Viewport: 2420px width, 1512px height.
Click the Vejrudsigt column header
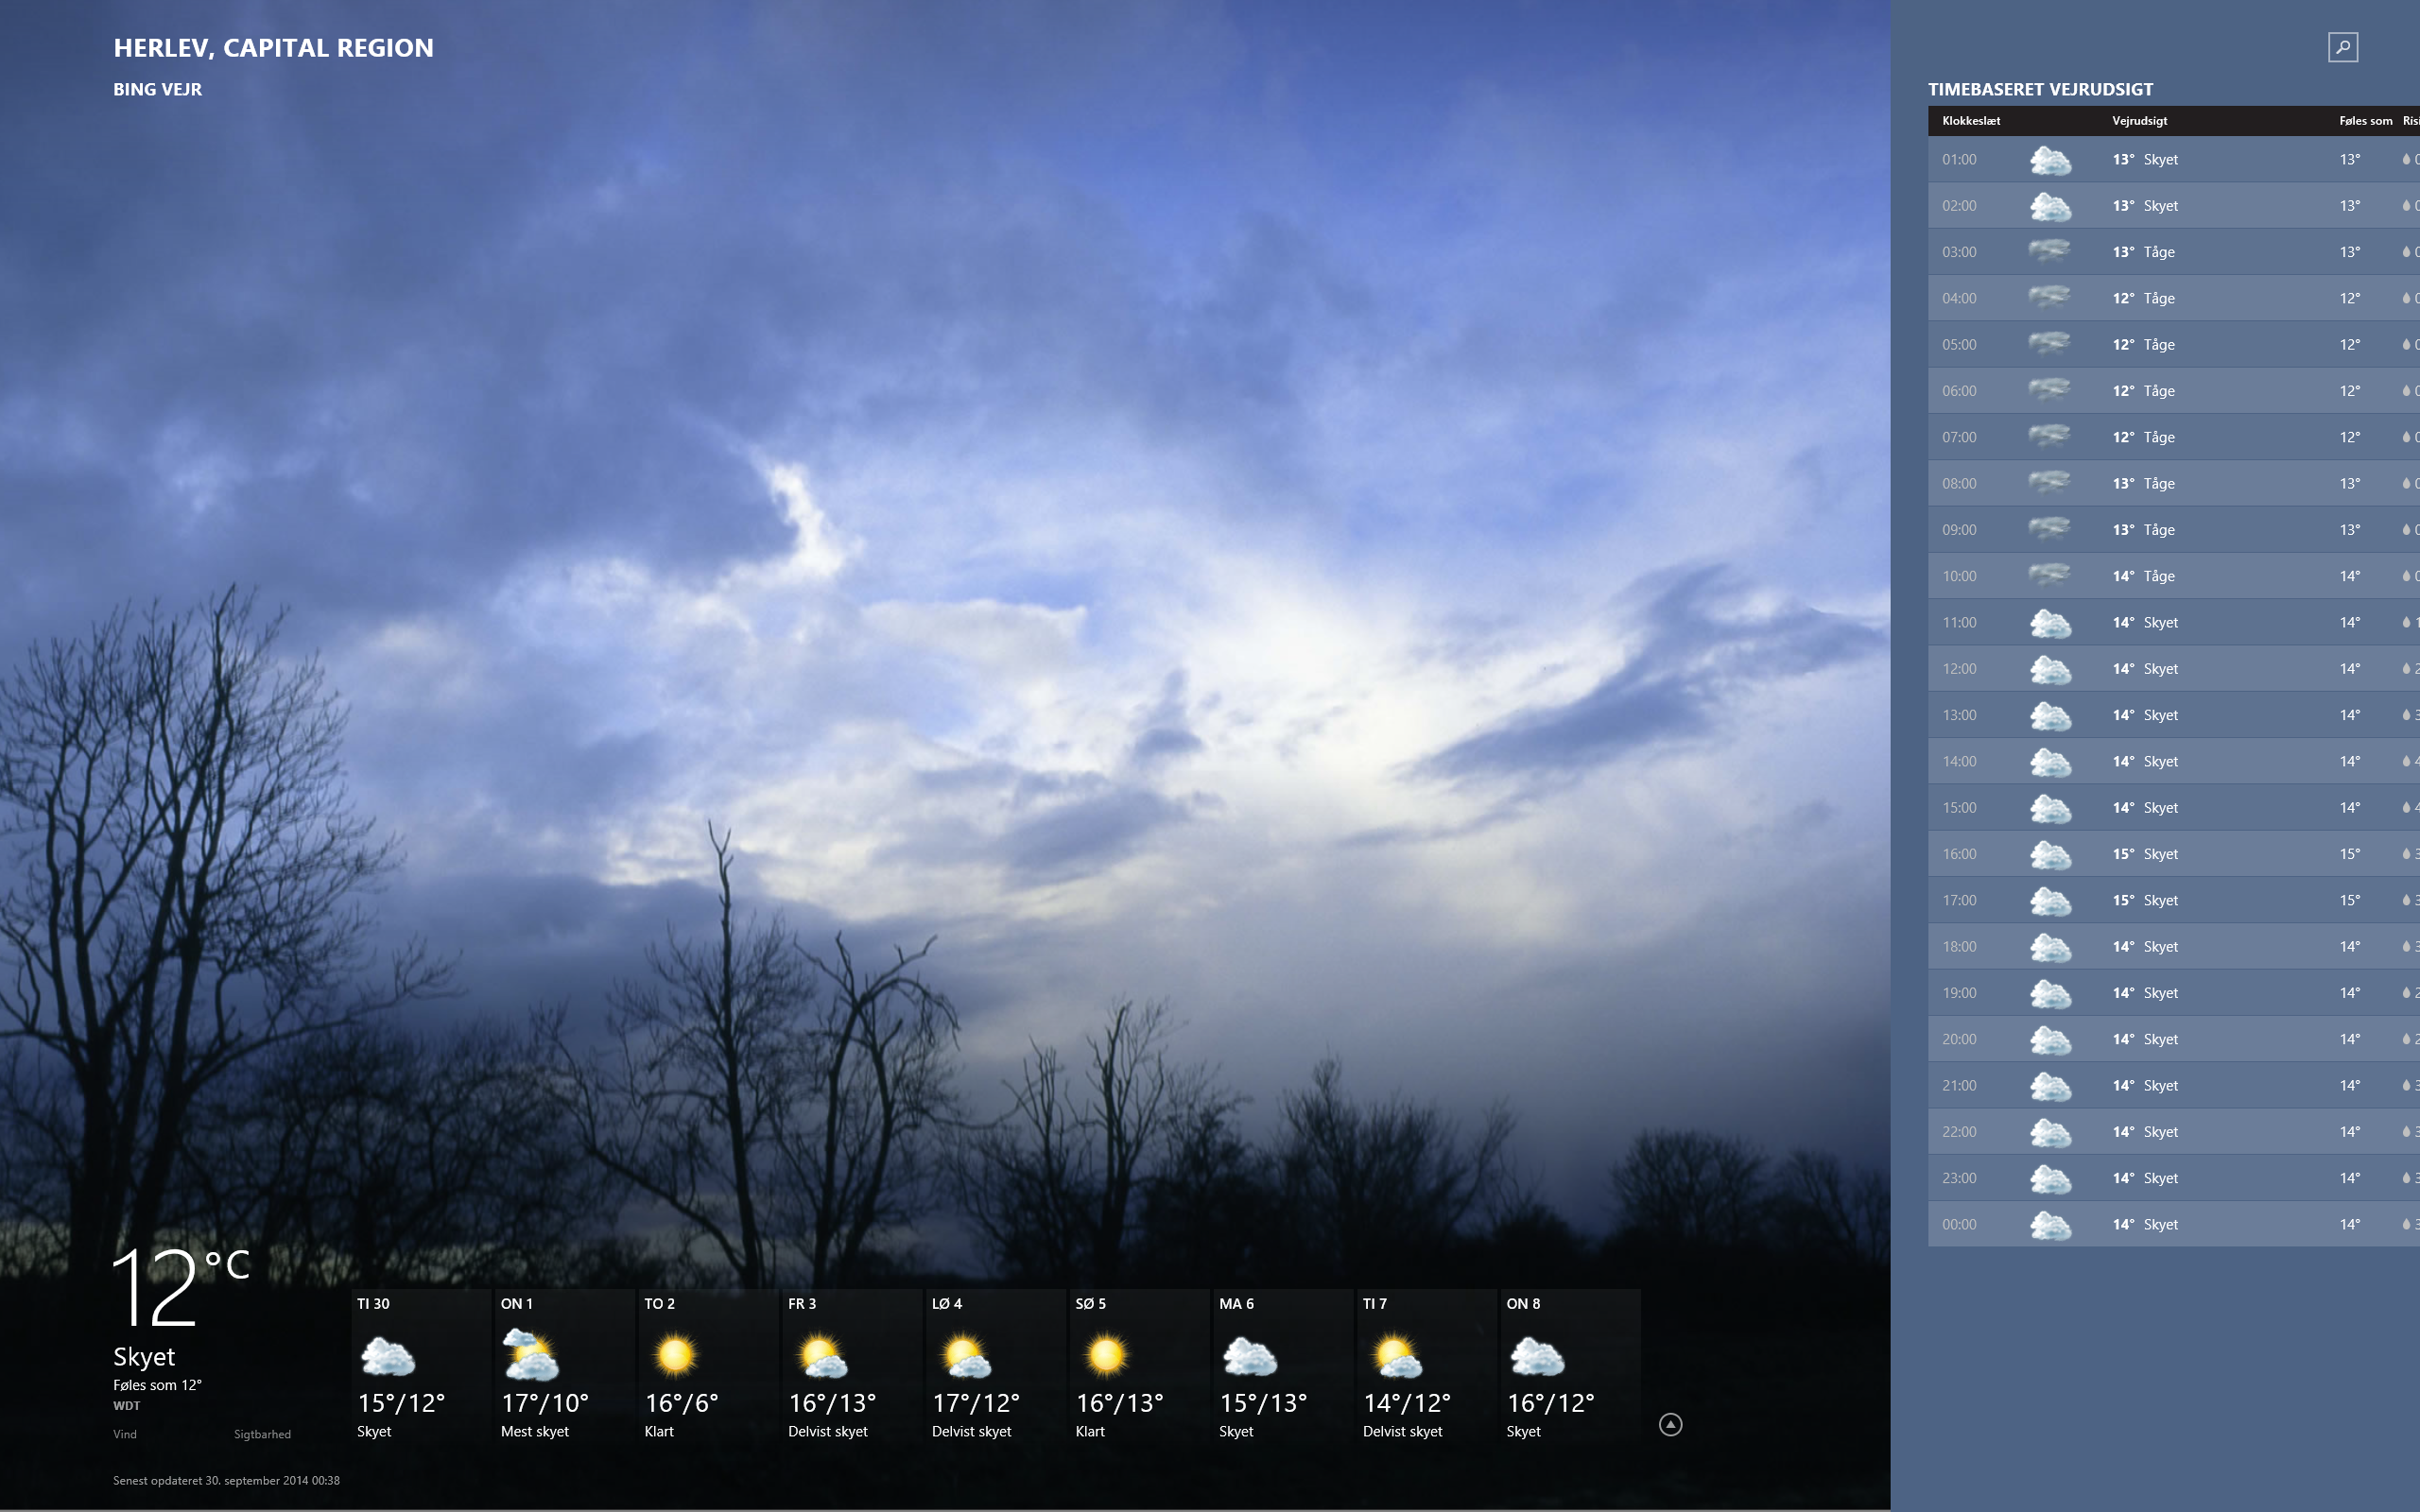(x=2139, y=121)
